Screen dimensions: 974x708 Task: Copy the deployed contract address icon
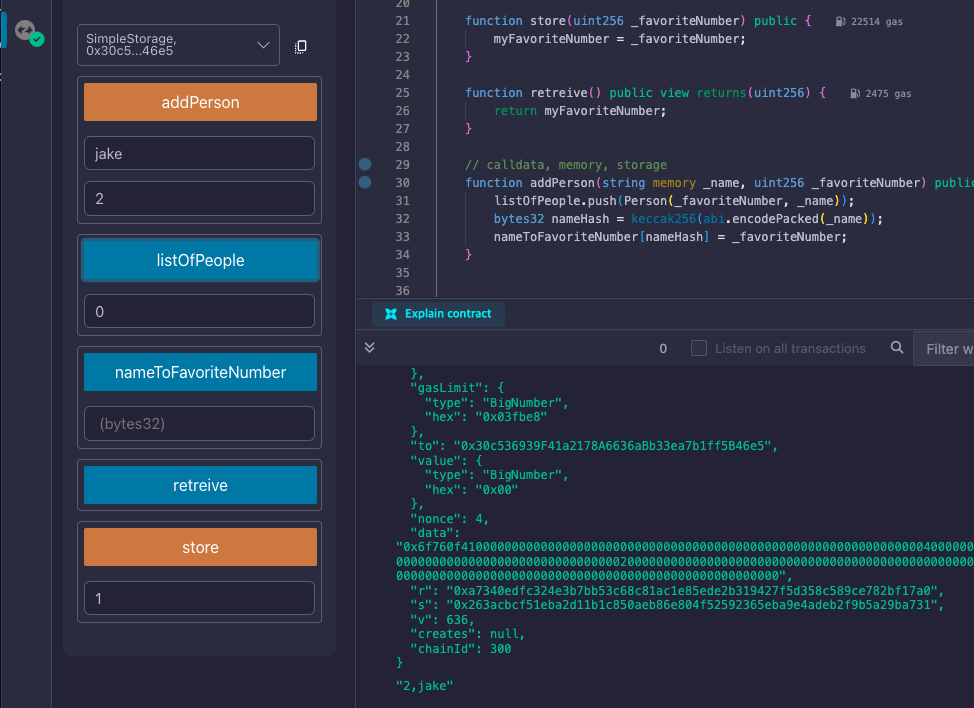click(x=301, y=47)
